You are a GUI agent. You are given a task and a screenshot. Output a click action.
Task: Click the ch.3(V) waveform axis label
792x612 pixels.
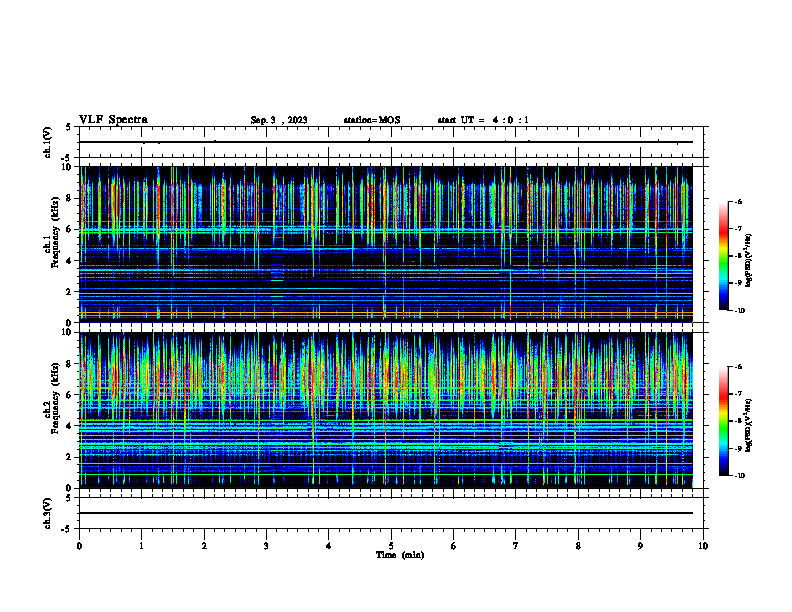coord(48,513)
